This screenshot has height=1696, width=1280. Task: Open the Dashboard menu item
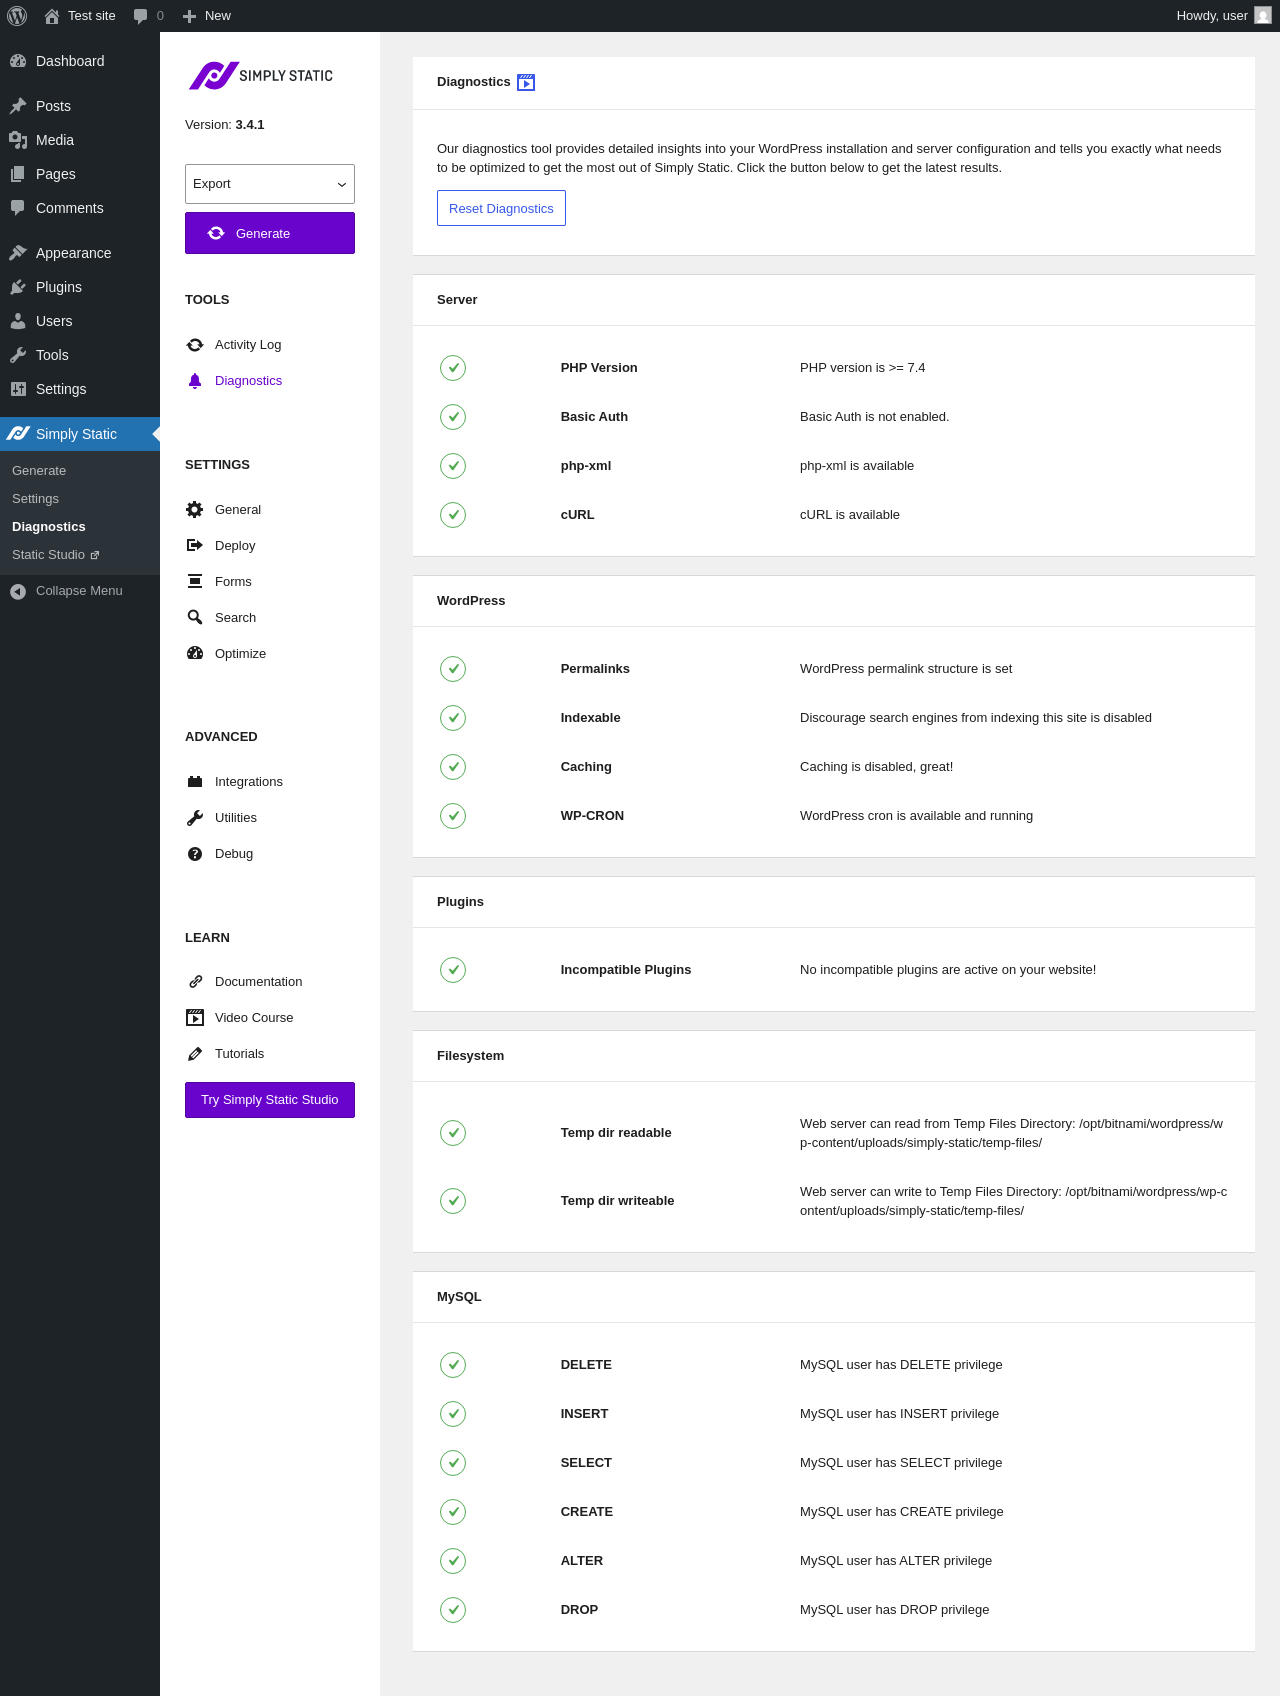(80, 61)
